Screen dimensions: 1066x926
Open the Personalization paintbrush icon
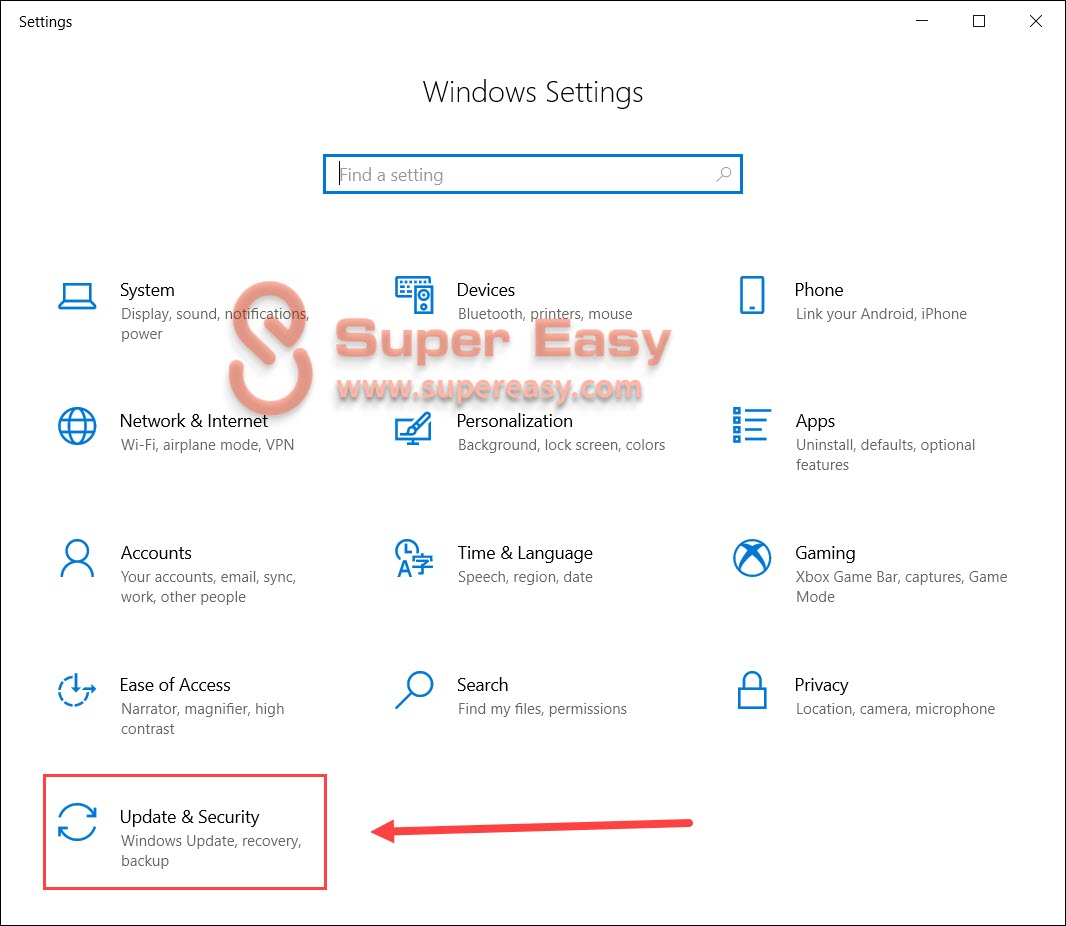413,428
